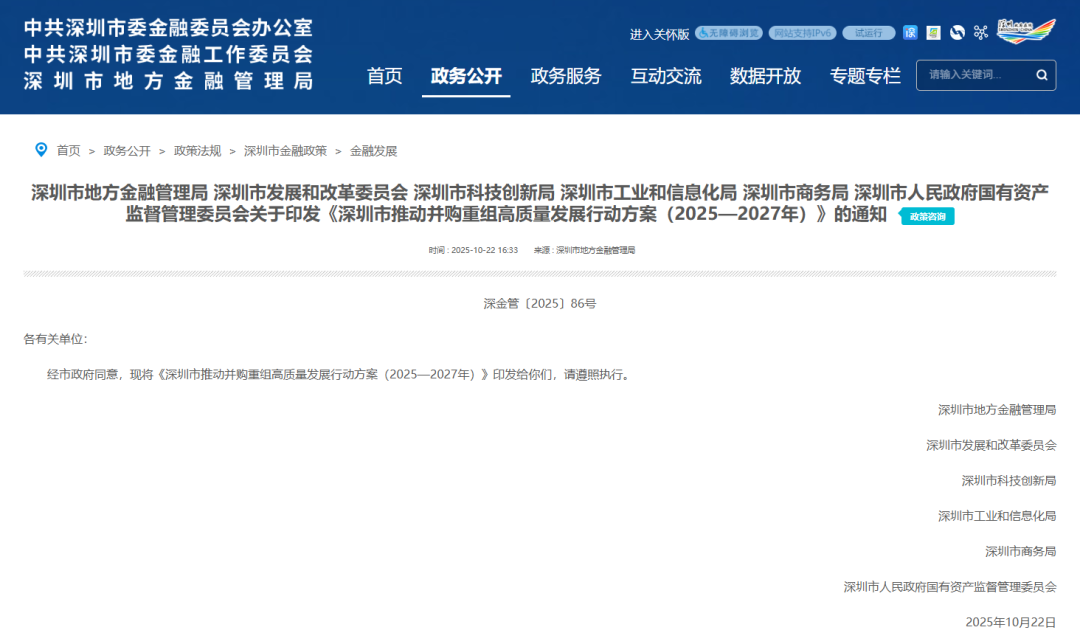
Task: Go to 数据开放 navigation menu
Action: tap(765, 76)
